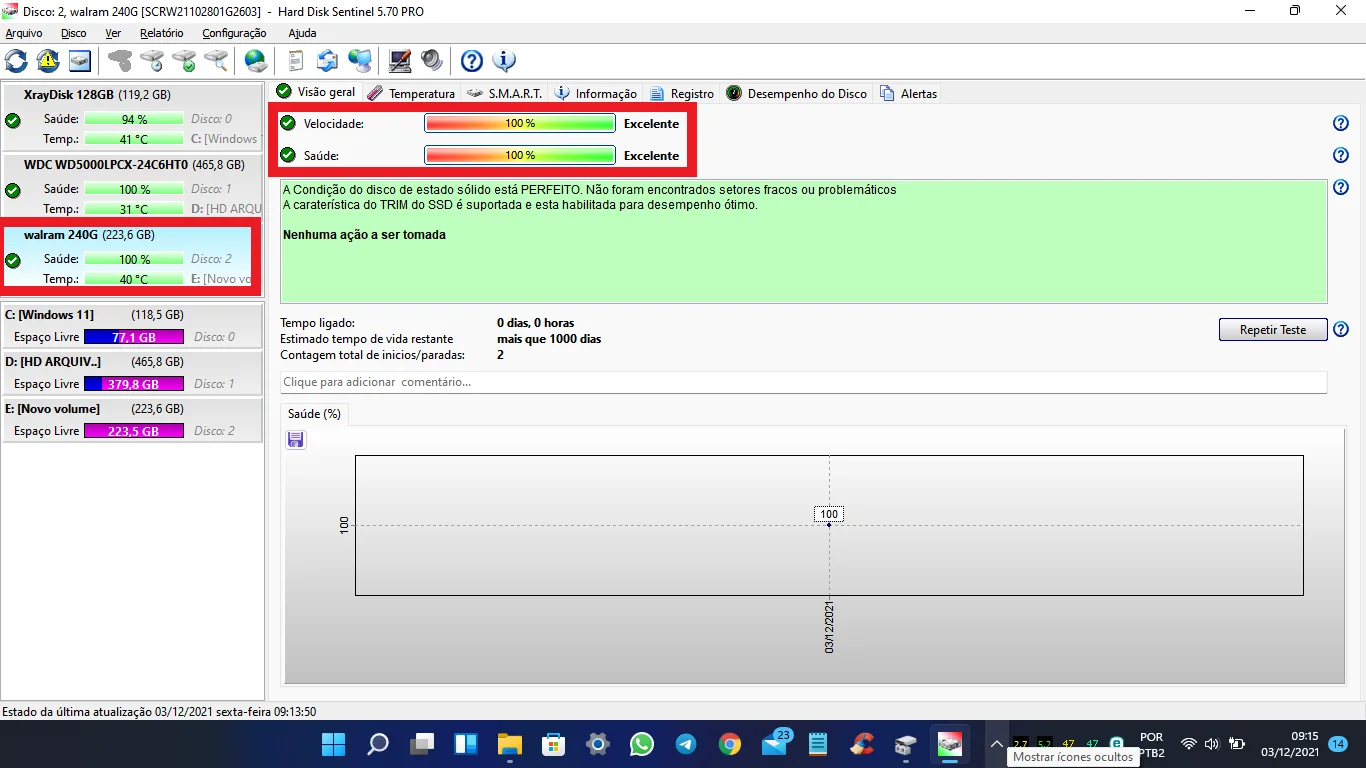Select the XrayDisk 128GB disk entry
The height and width of the screenshot is (768, 1366).
pos(132,117)
